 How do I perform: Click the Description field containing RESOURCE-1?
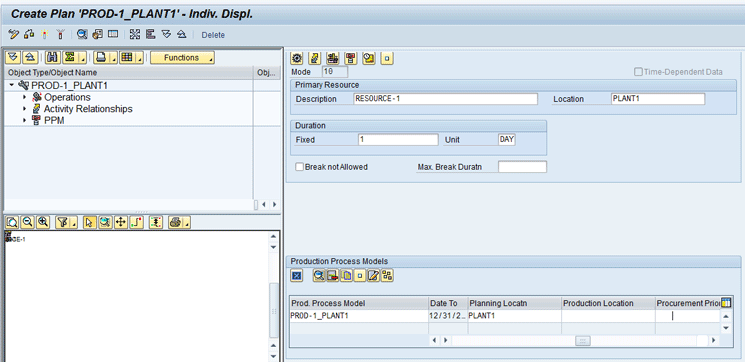(x=446, y=99)
